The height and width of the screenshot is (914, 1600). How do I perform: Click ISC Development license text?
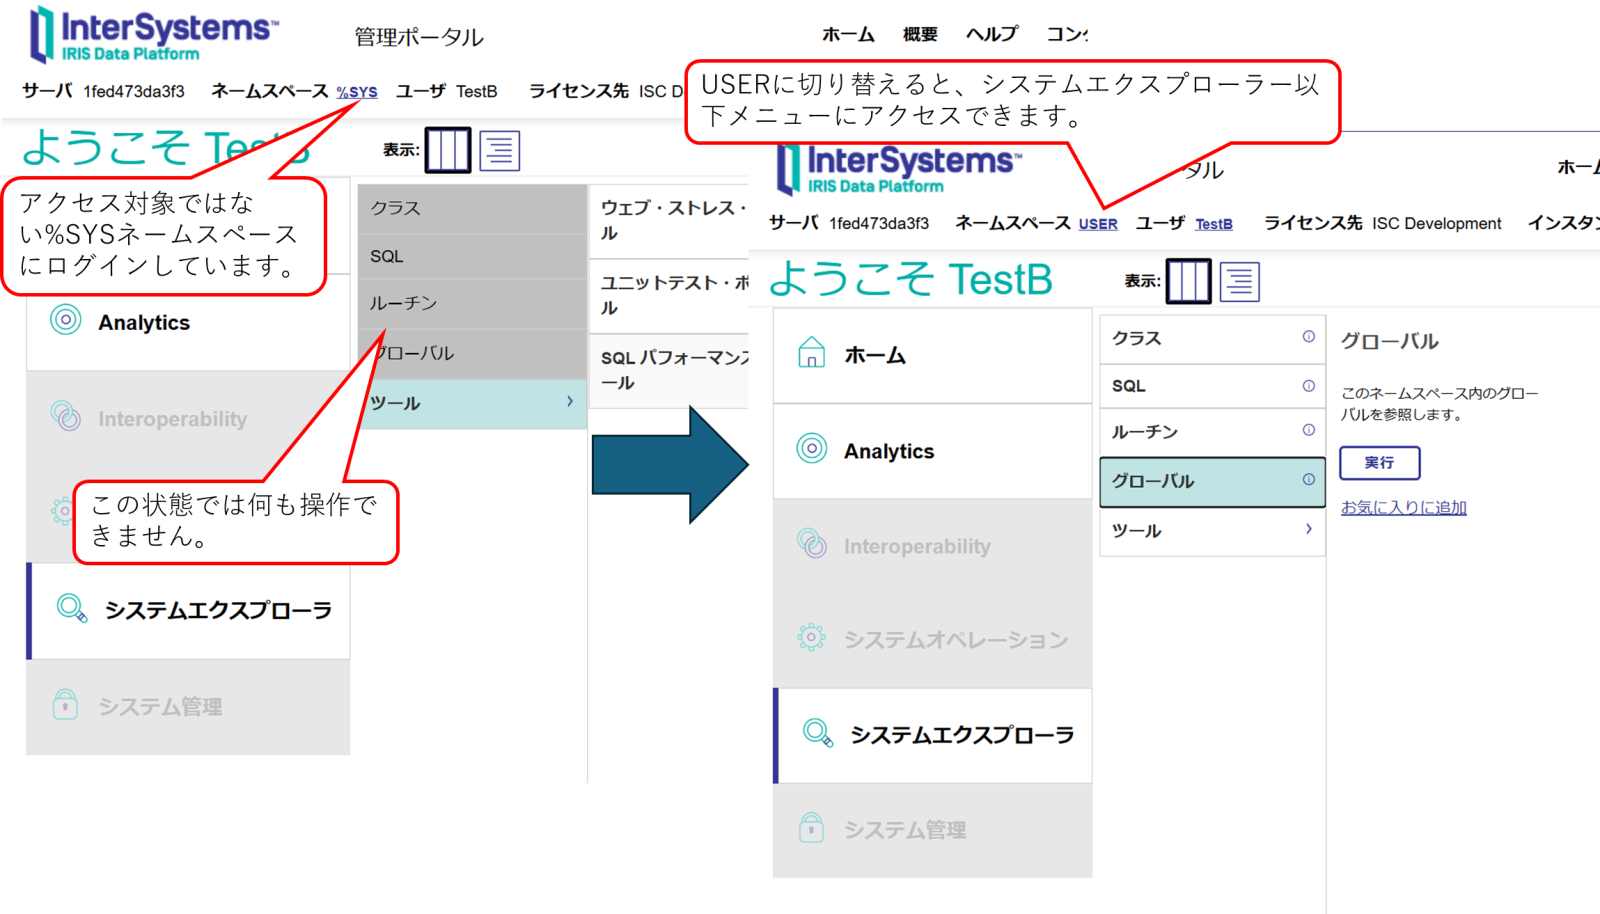pos(1437,224)
